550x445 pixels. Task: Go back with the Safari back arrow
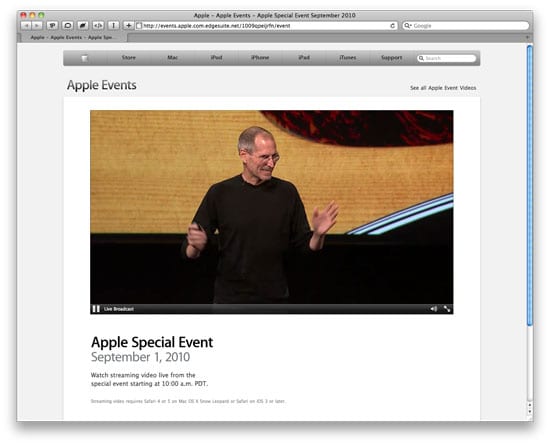tap(26, 26)
